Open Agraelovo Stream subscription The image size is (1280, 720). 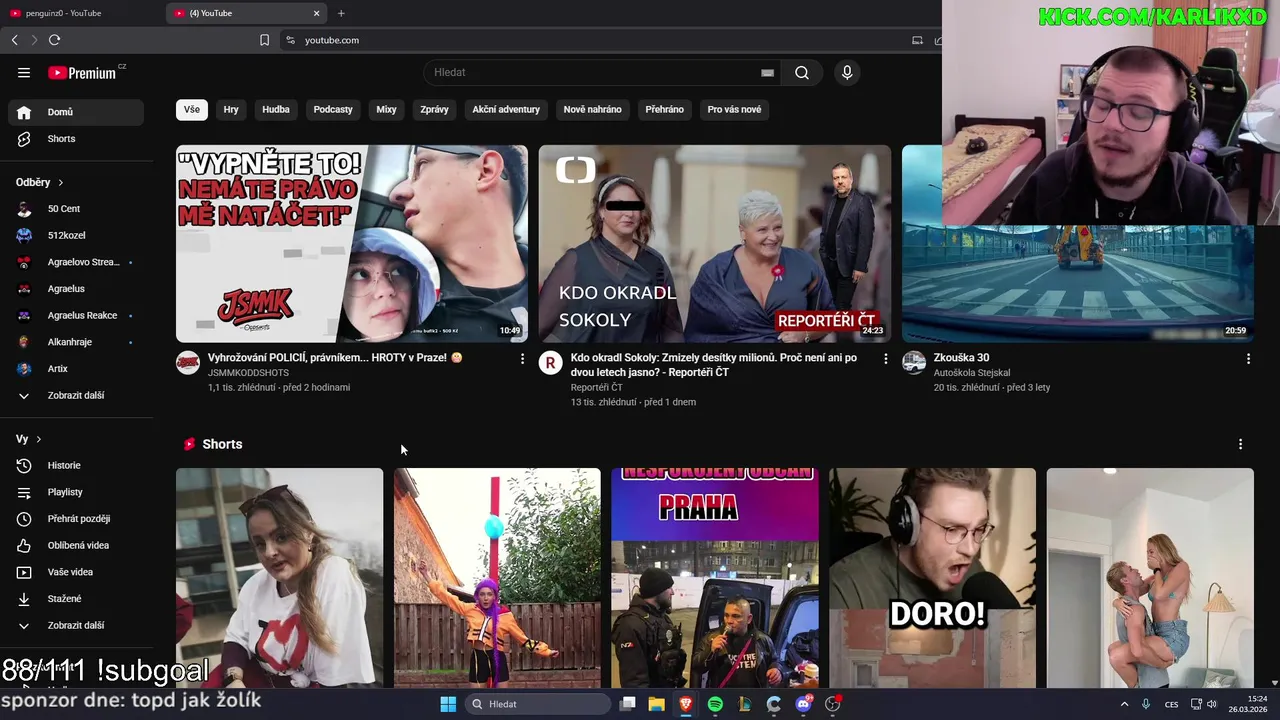[x=76, y=262]
